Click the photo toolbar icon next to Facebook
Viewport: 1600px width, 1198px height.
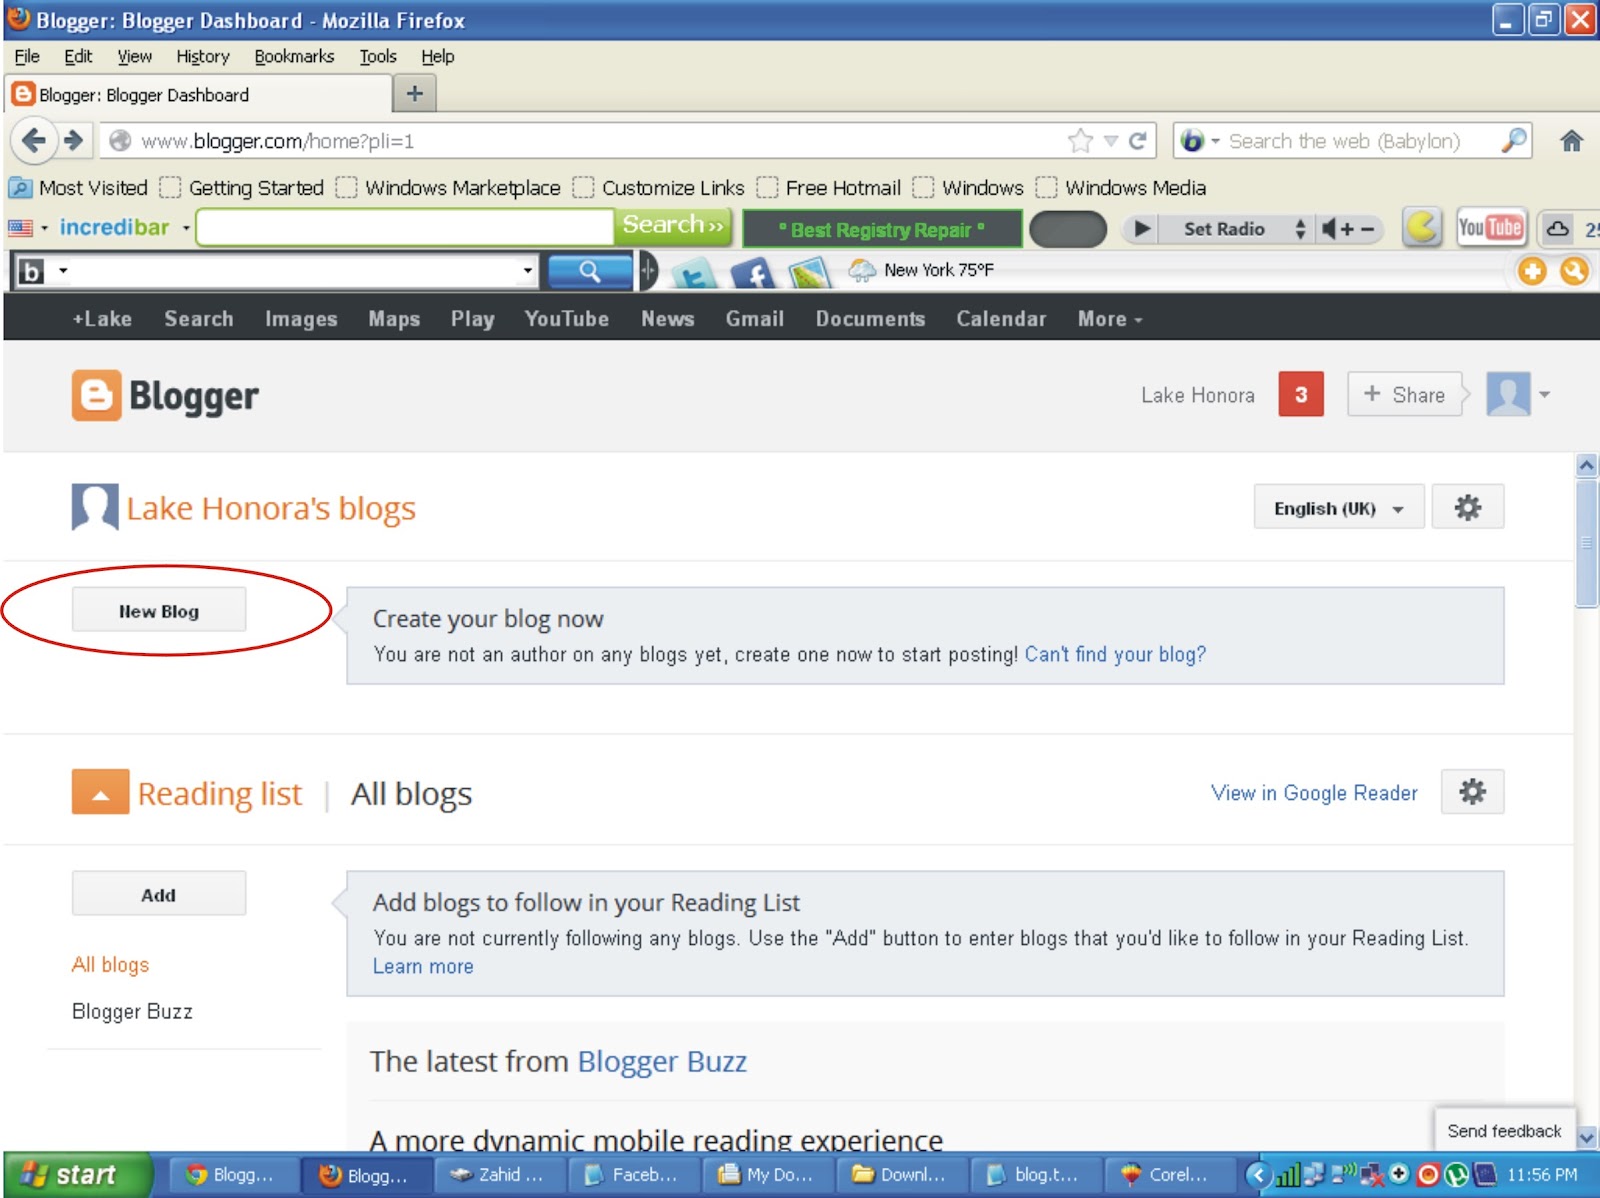pyautogui.click(x=810, y=272)
